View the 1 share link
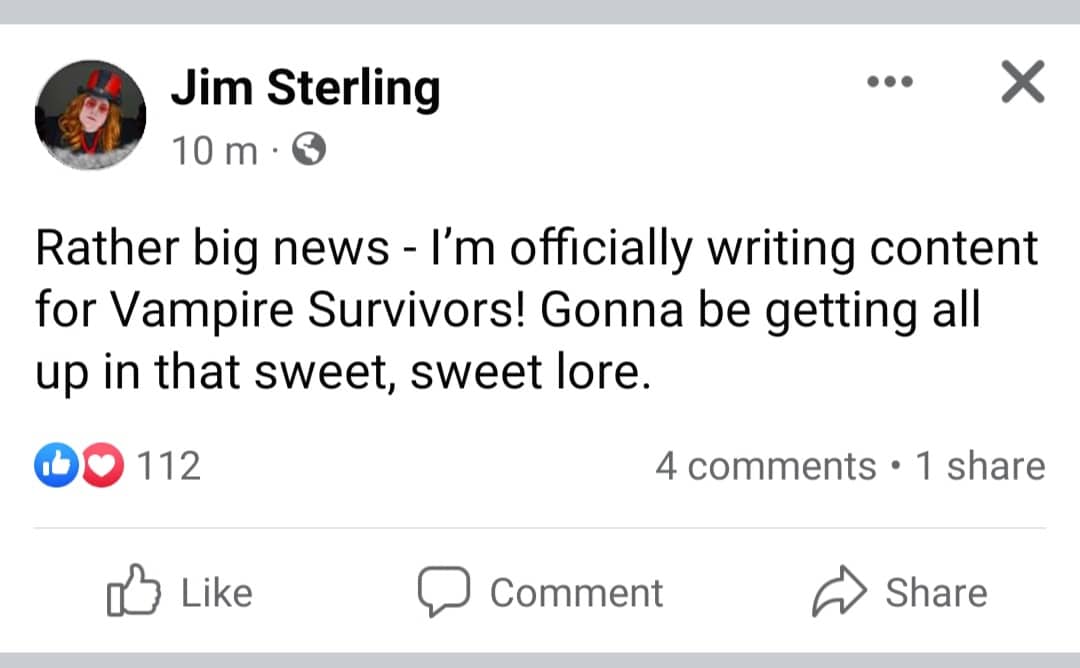 (x=980, y=466)
